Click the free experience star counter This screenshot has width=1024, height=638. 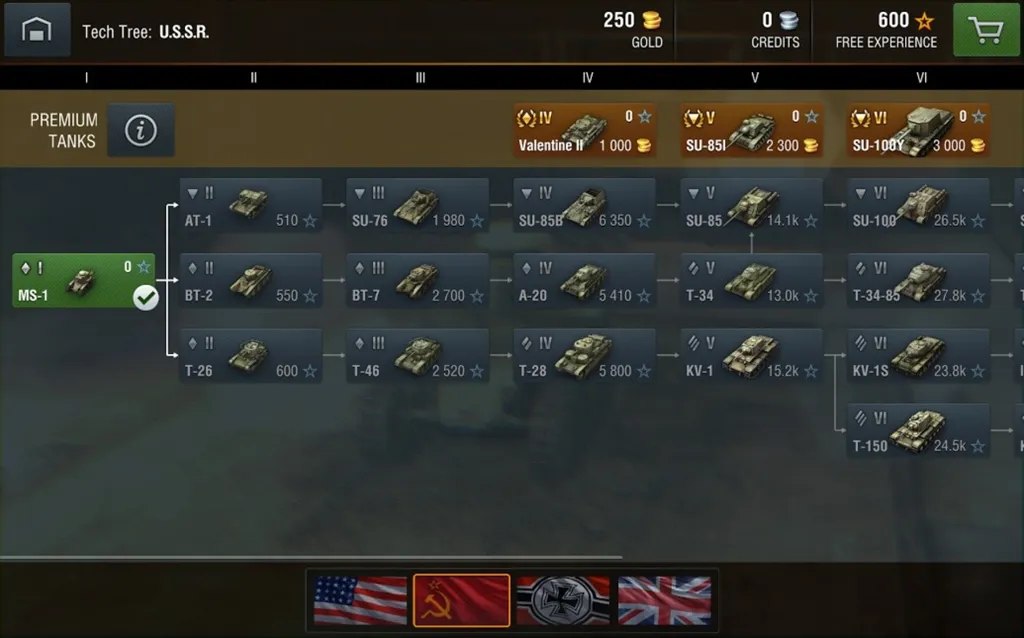pos(886,30)
